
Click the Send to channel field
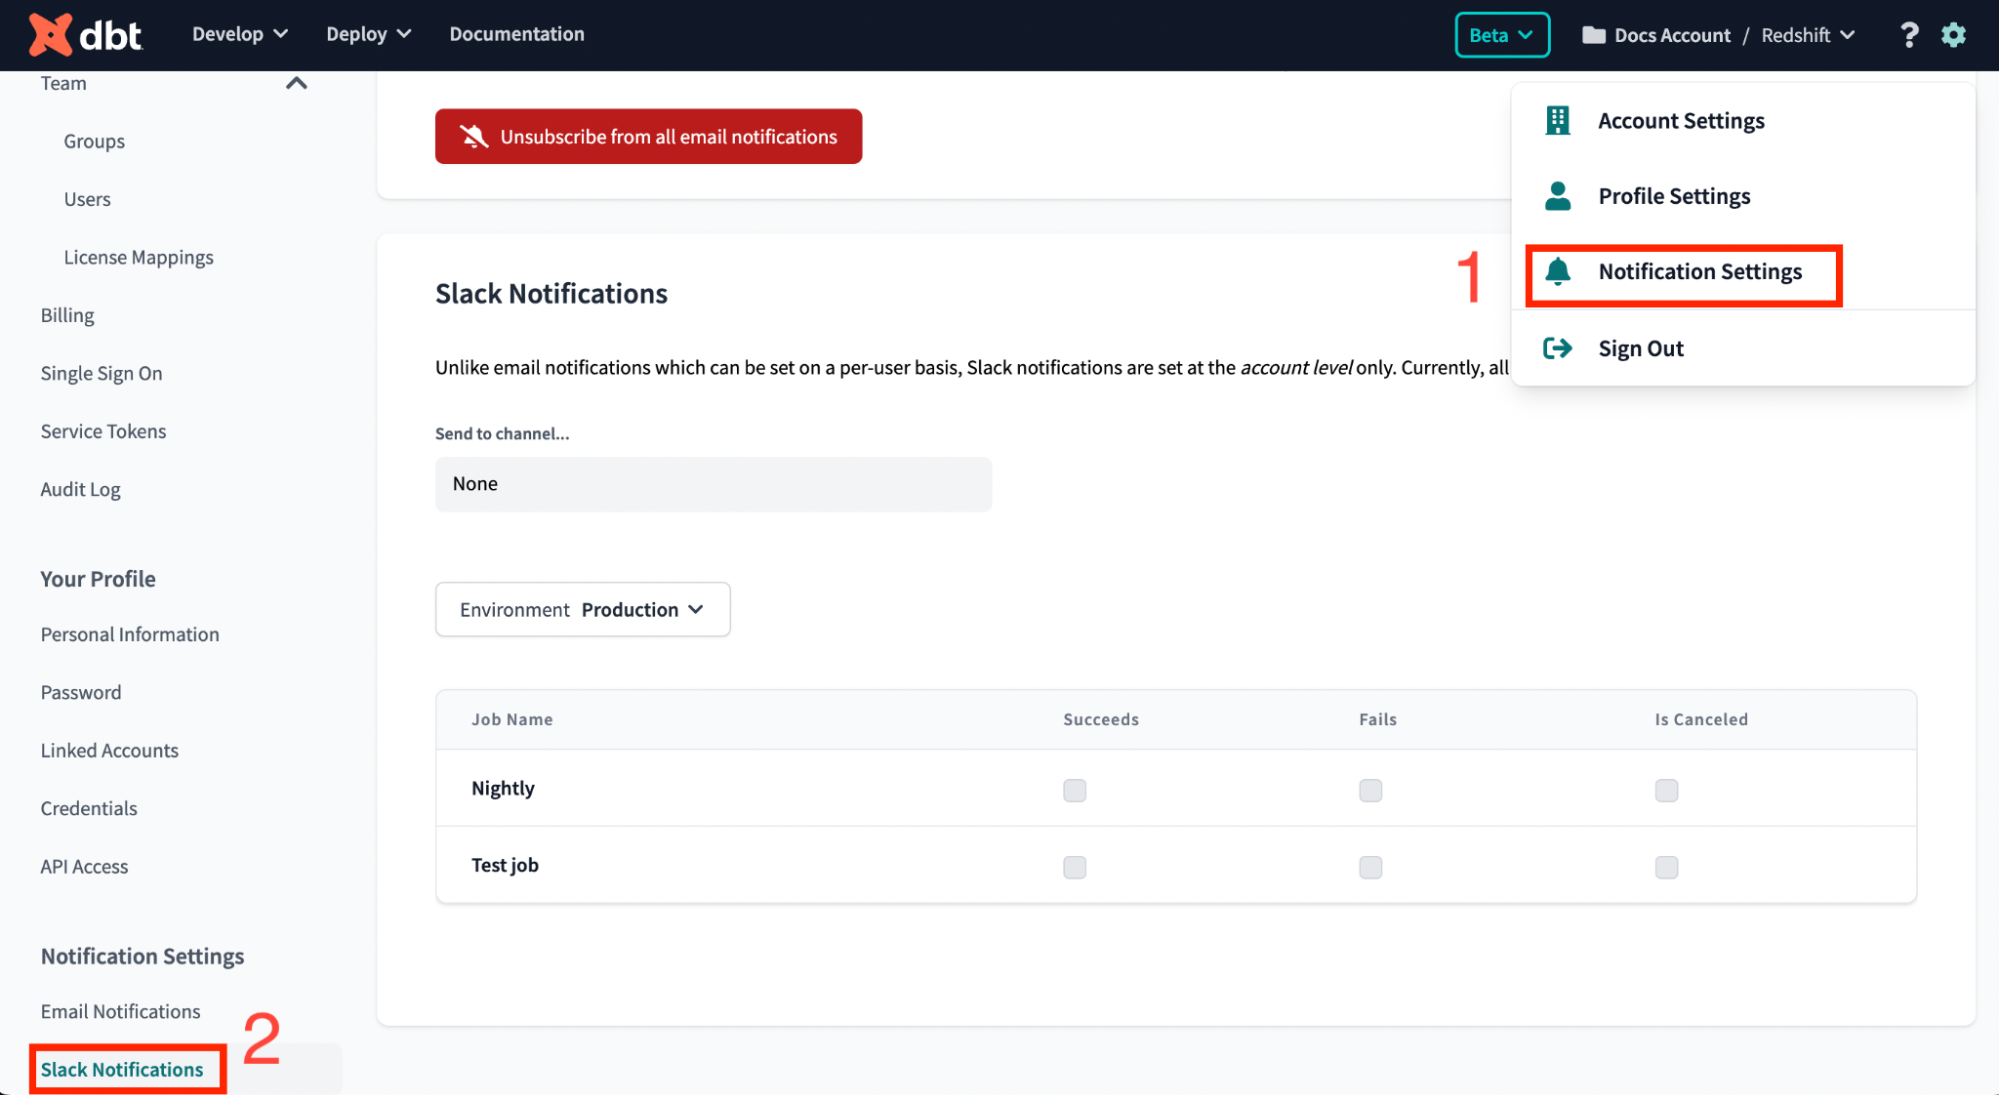[x=713, y=484]
